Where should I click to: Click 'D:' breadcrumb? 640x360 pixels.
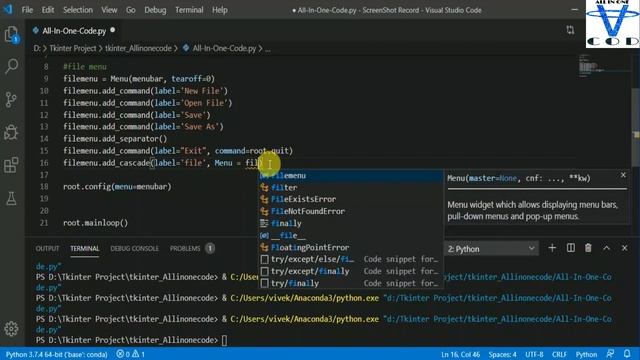click(37, 48)
